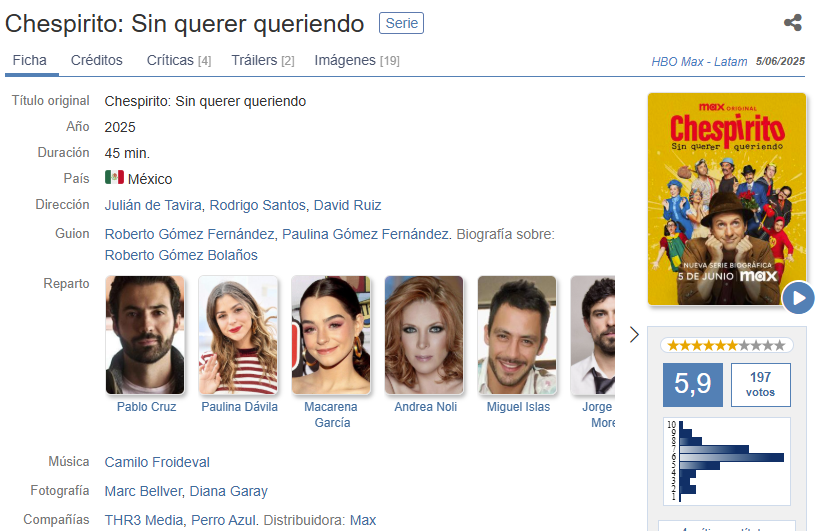Click Andrea Noli's photo
The height and width of the screenshot is (531, 821).
[x=424, y=335]
